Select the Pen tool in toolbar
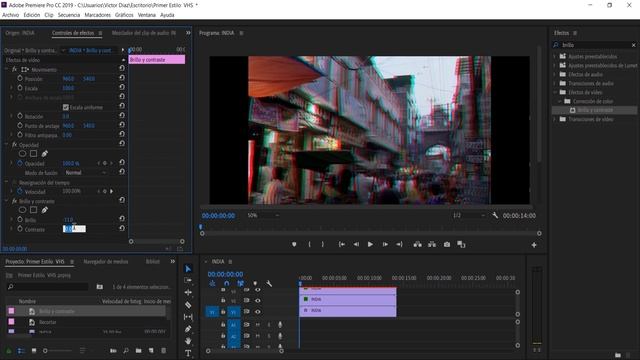 click(188, 329)
